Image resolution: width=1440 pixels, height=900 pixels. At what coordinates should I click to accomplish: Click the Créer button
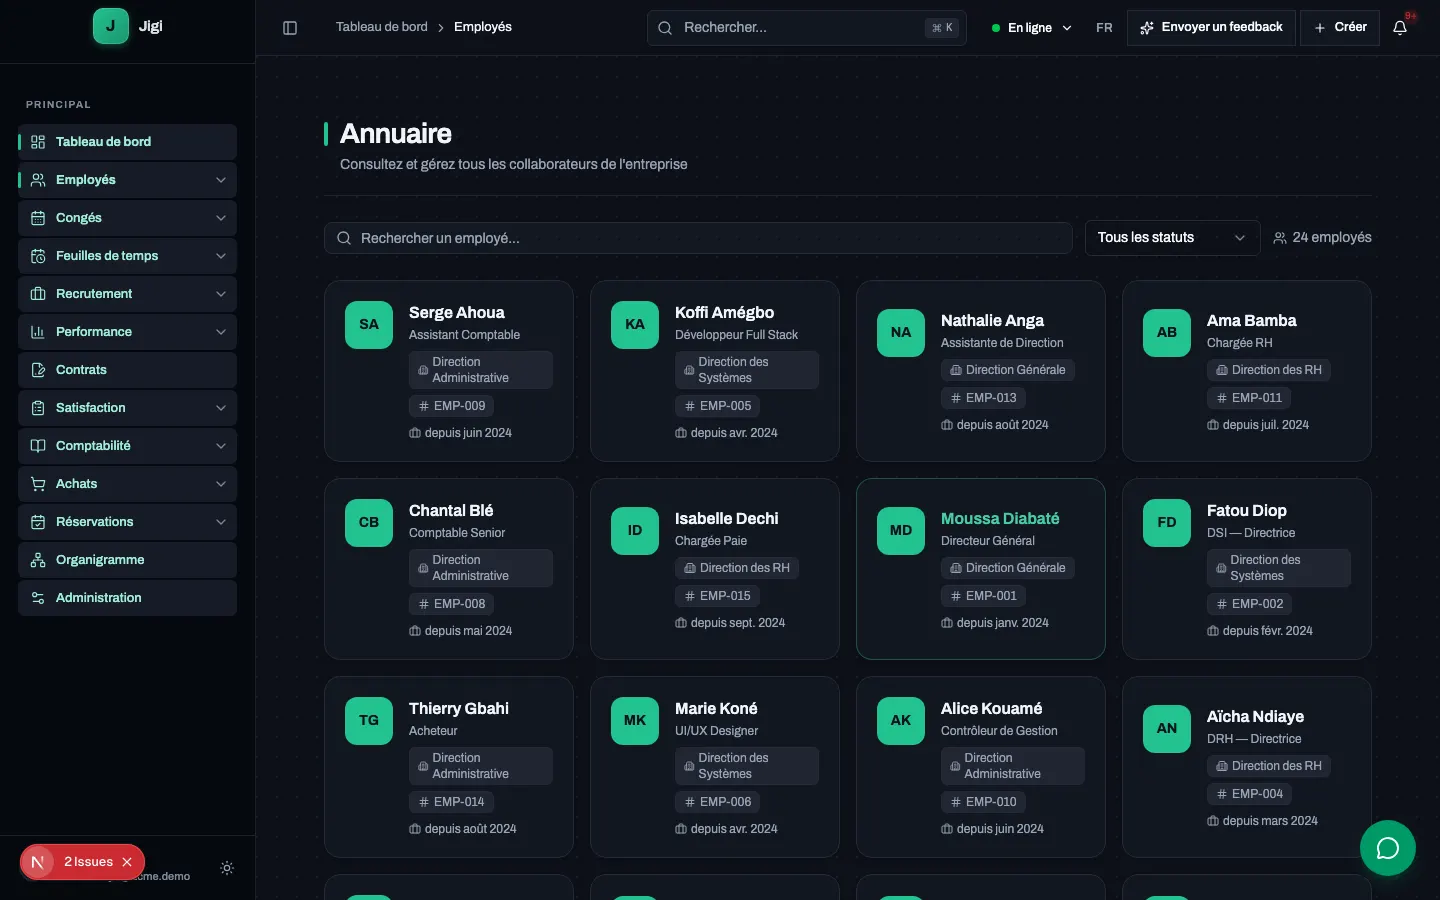point(1340,28)
